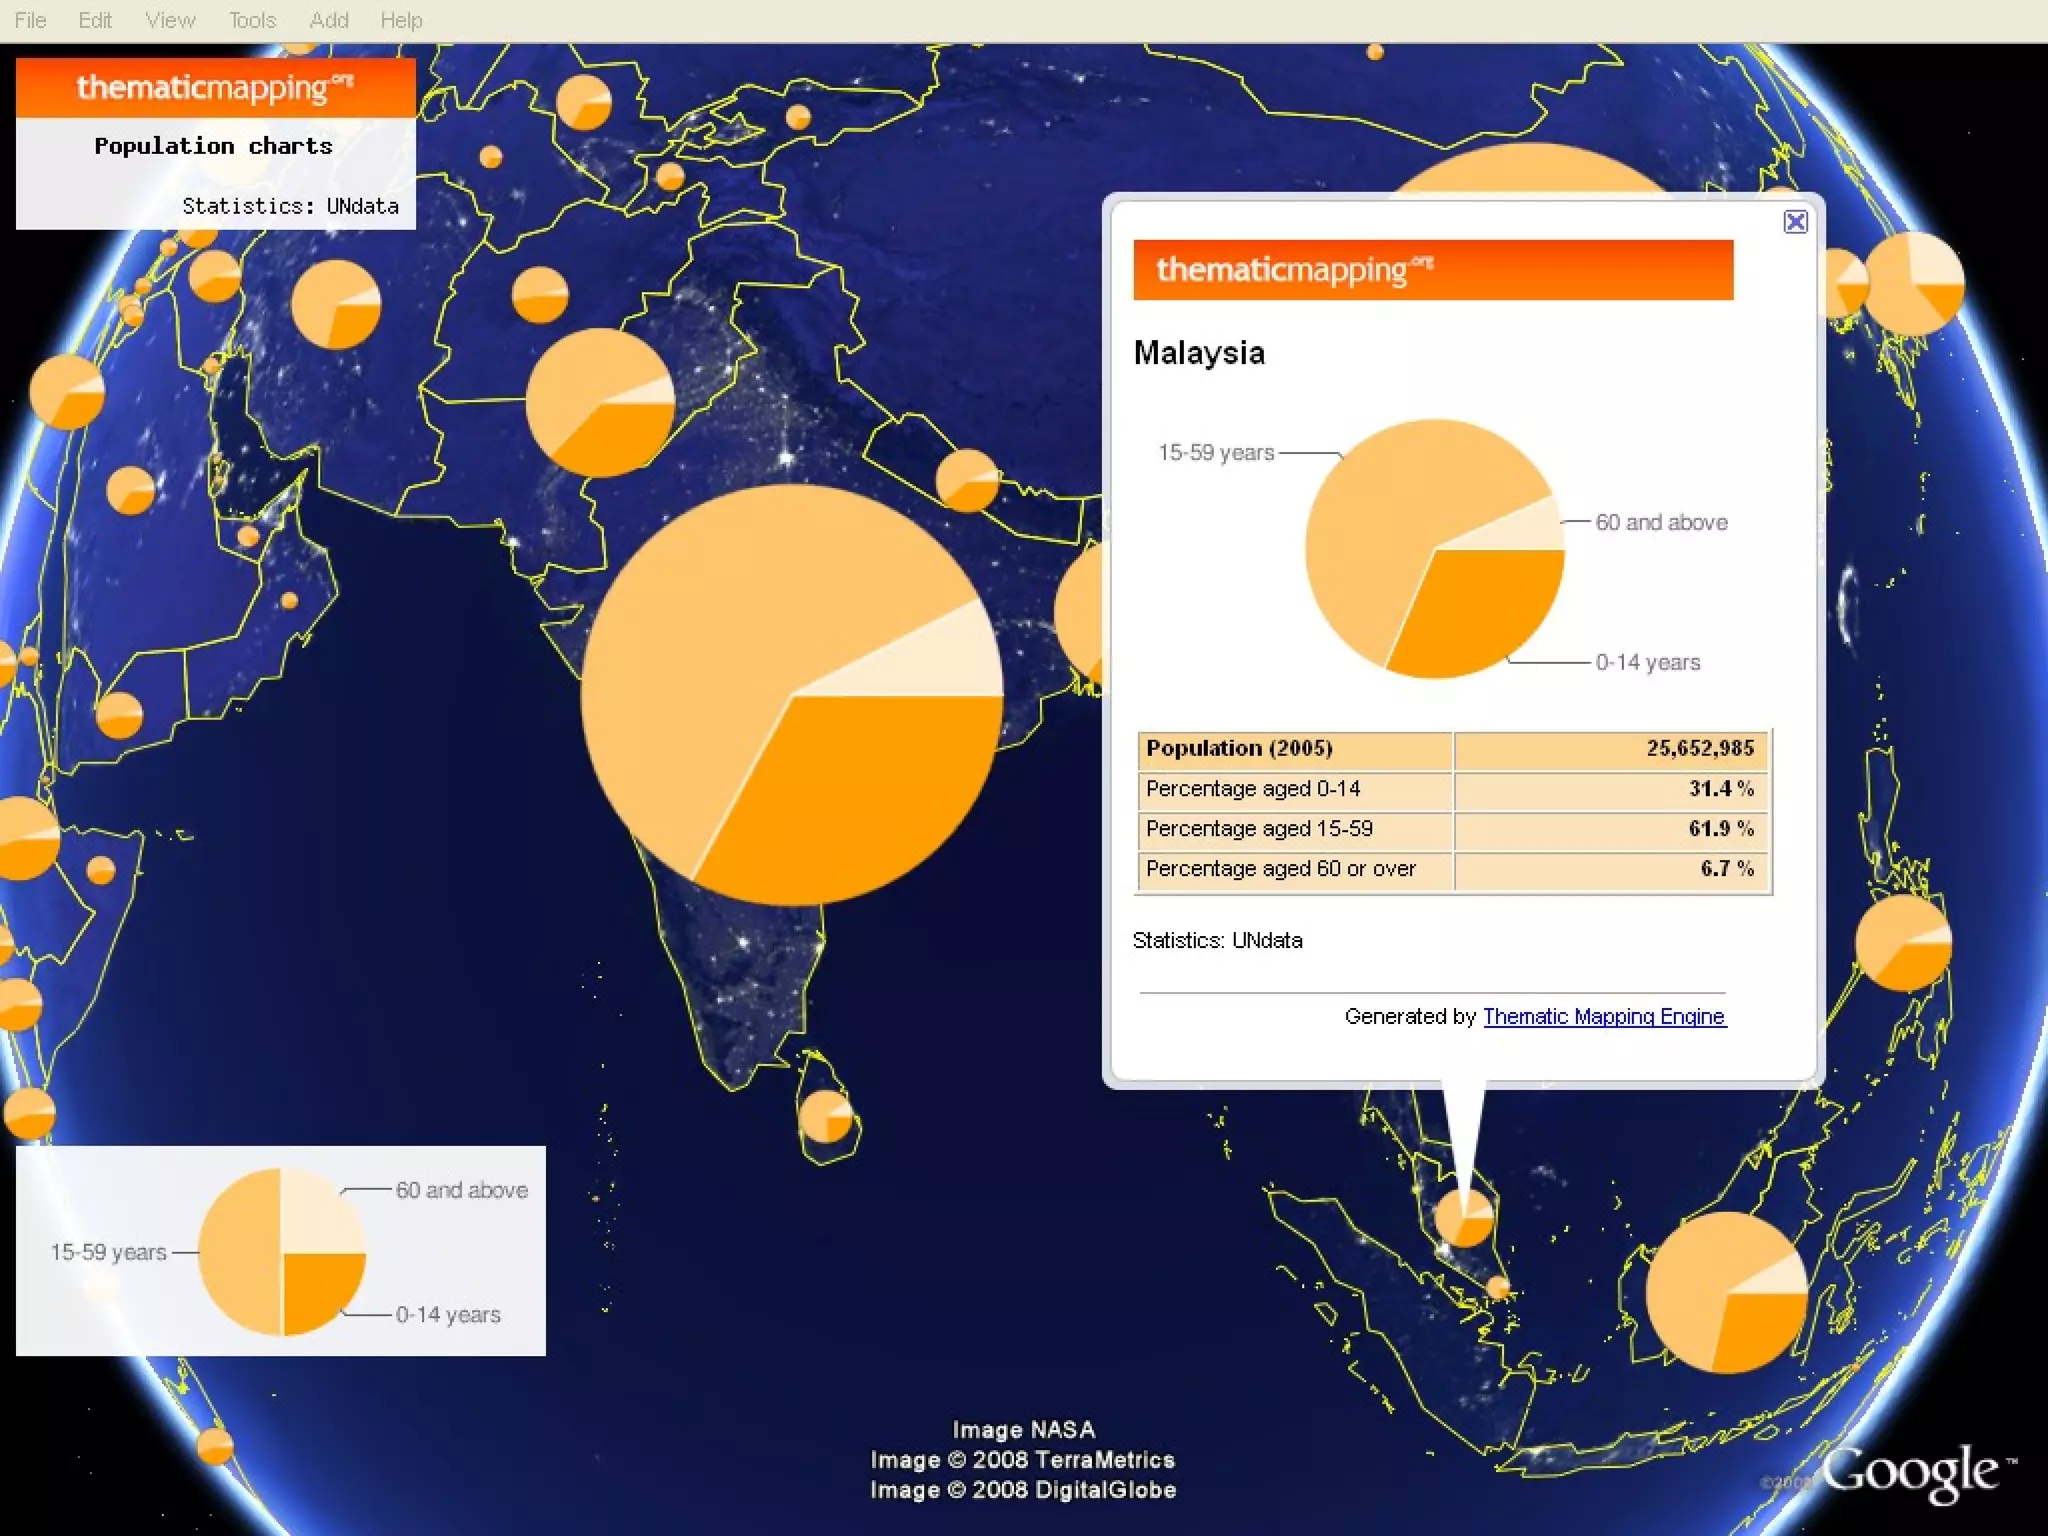Click the Saudi Arabia pie chart marker
The width and height of the screenshot is (2048, 1536).
(130, 490)
